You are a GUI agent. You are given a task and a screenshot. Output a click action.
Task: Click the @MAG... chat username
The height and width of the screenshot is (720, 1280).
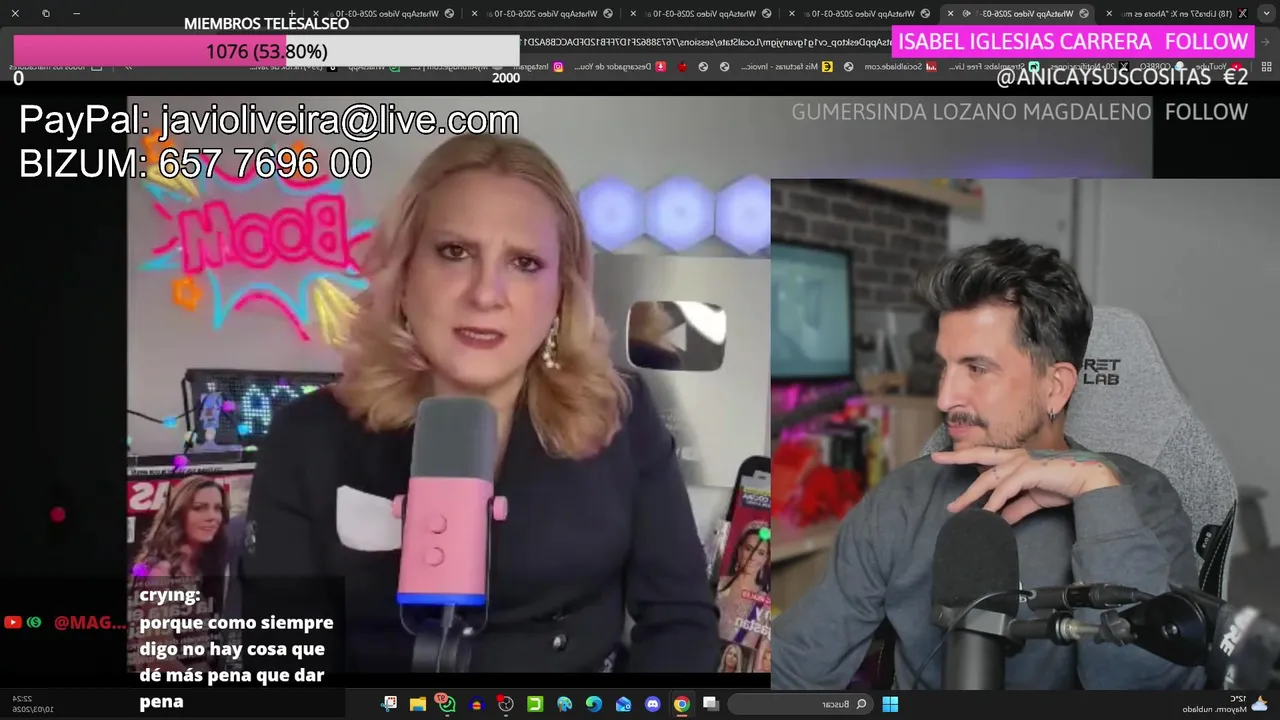[x=90, y=622]
